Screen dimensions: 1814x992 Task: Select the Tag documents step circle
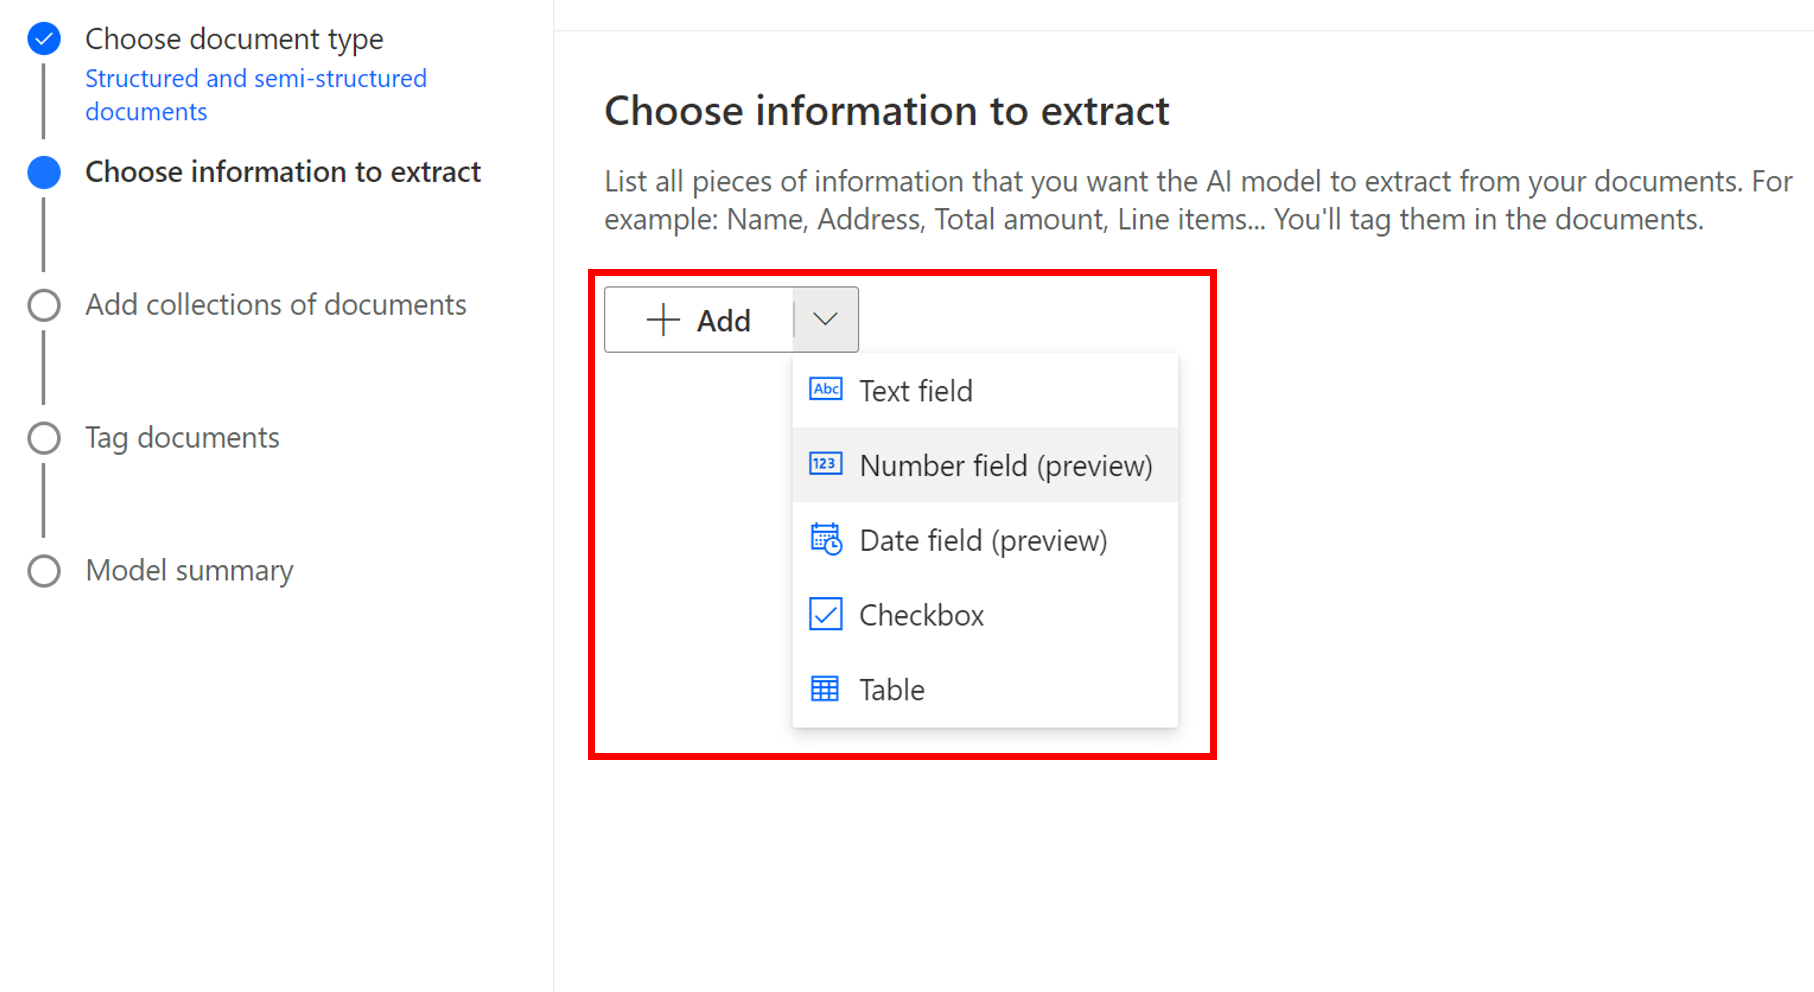click(44, 438)
